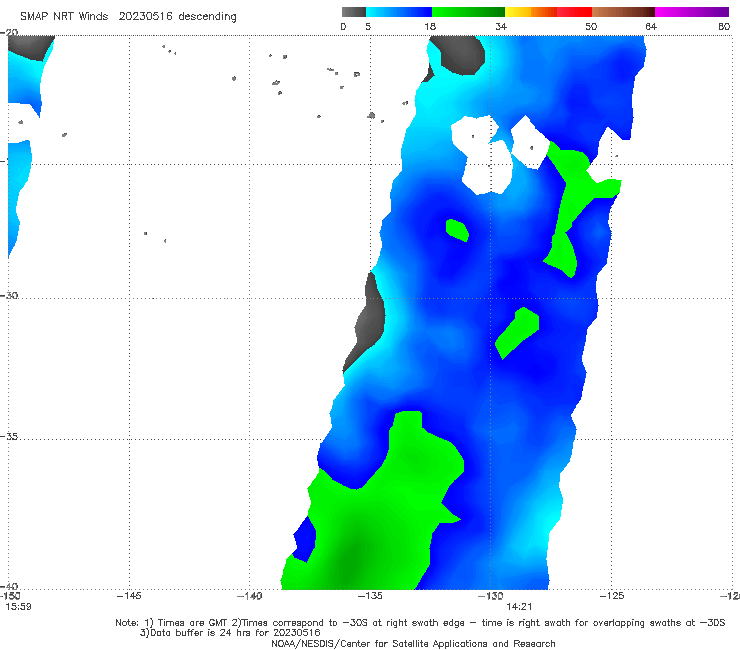740x650 pixels.
Task: Click the longitude label "-135"
Action: [x=370, y=596]
